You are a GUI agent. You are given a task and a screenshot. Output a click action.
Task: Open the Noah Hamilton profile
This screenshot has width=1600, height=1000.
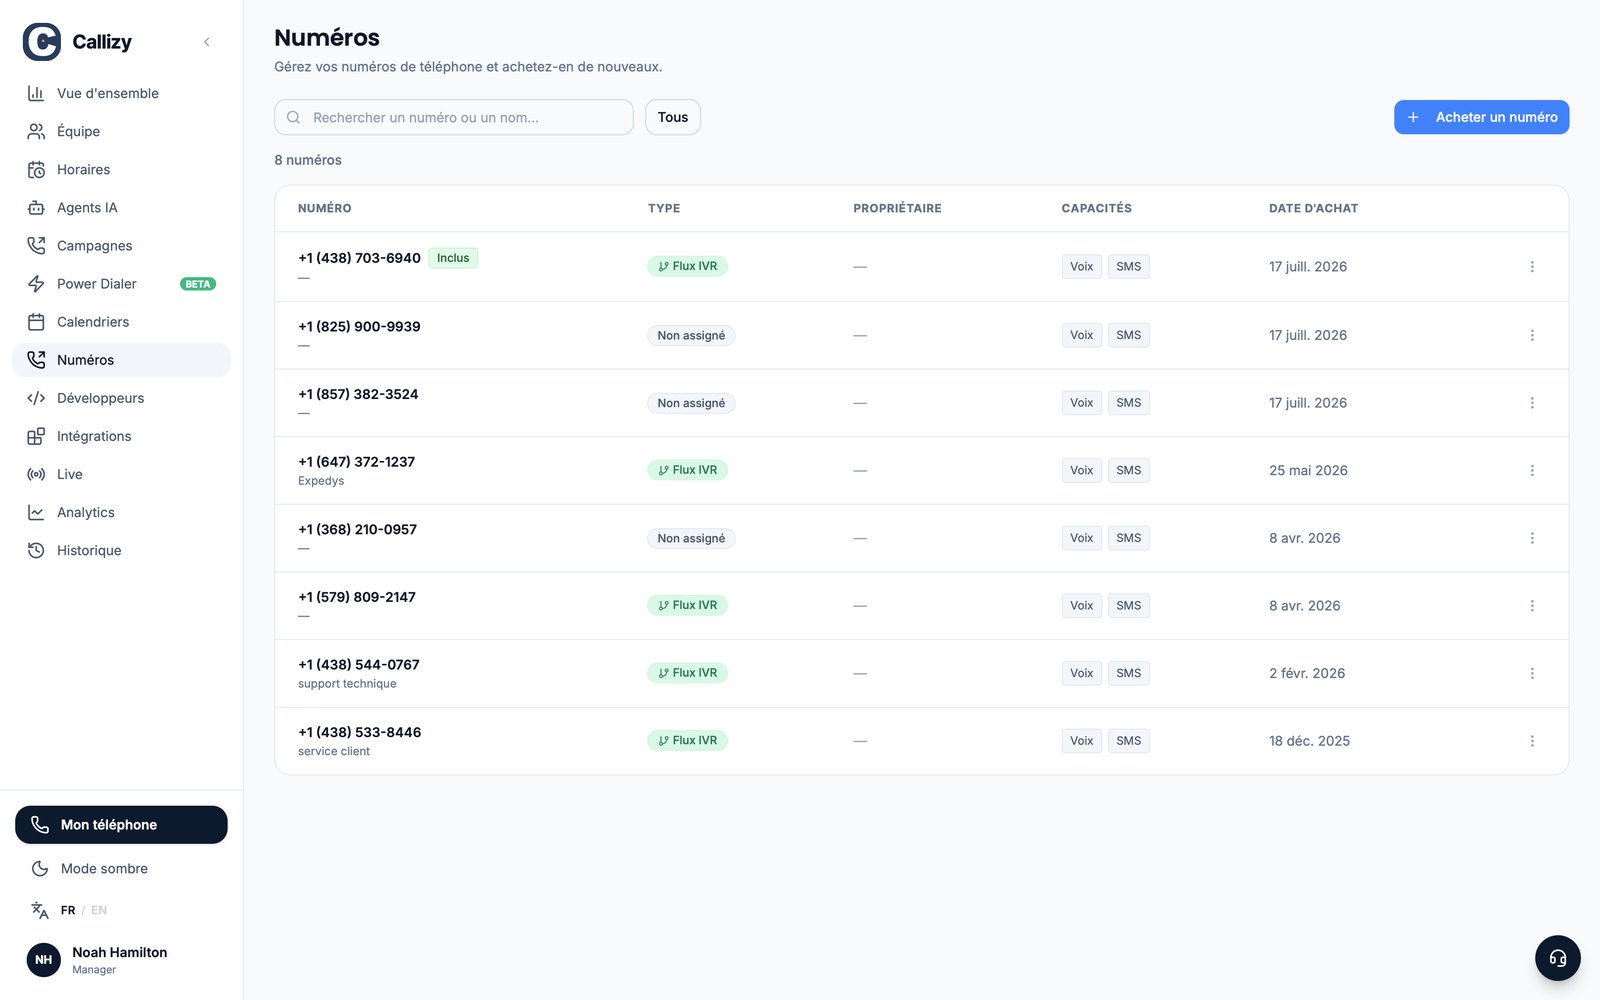click(121, 960)
